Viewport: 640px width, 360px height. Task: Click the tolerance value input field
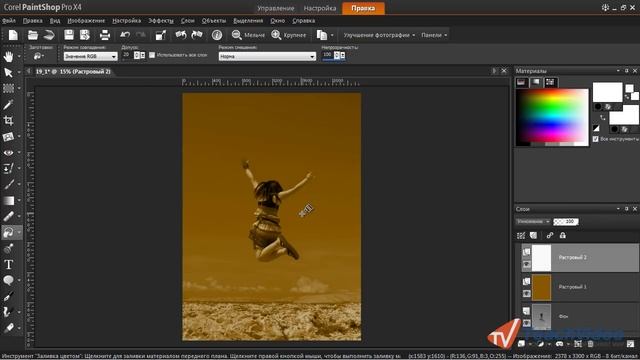click(x=127, y=55)
